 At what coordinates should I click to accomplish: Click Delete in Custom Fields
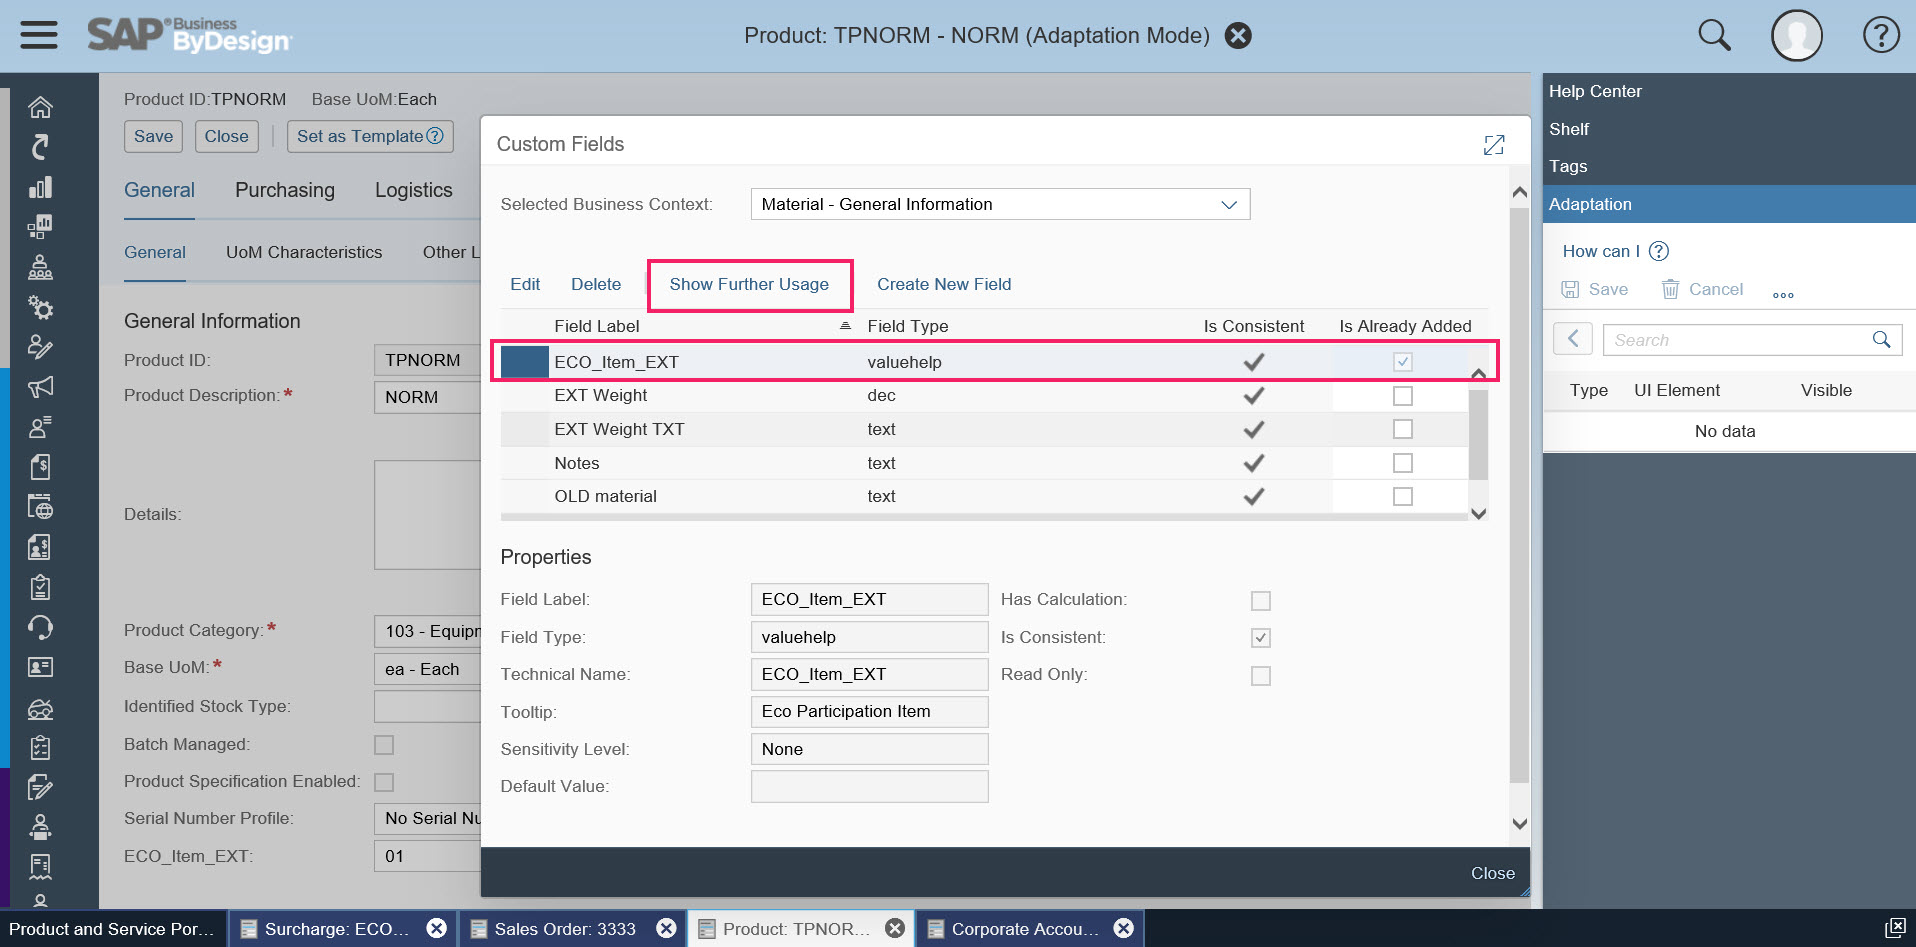[596, 284]
